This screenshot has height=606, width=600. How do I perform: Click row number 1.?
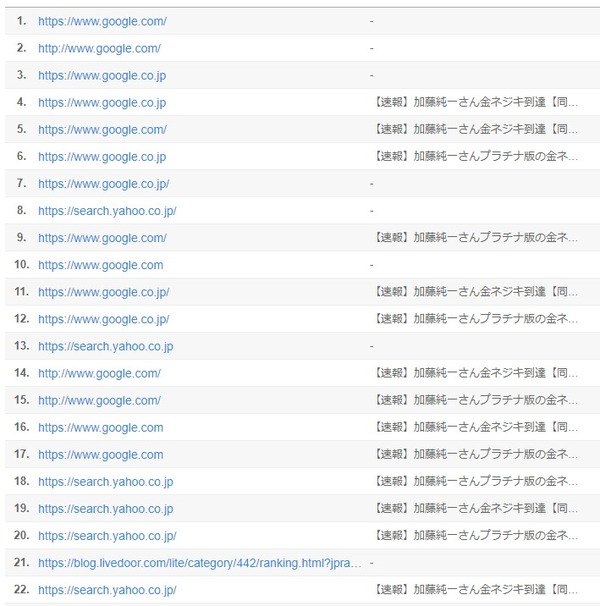(22, 20)
